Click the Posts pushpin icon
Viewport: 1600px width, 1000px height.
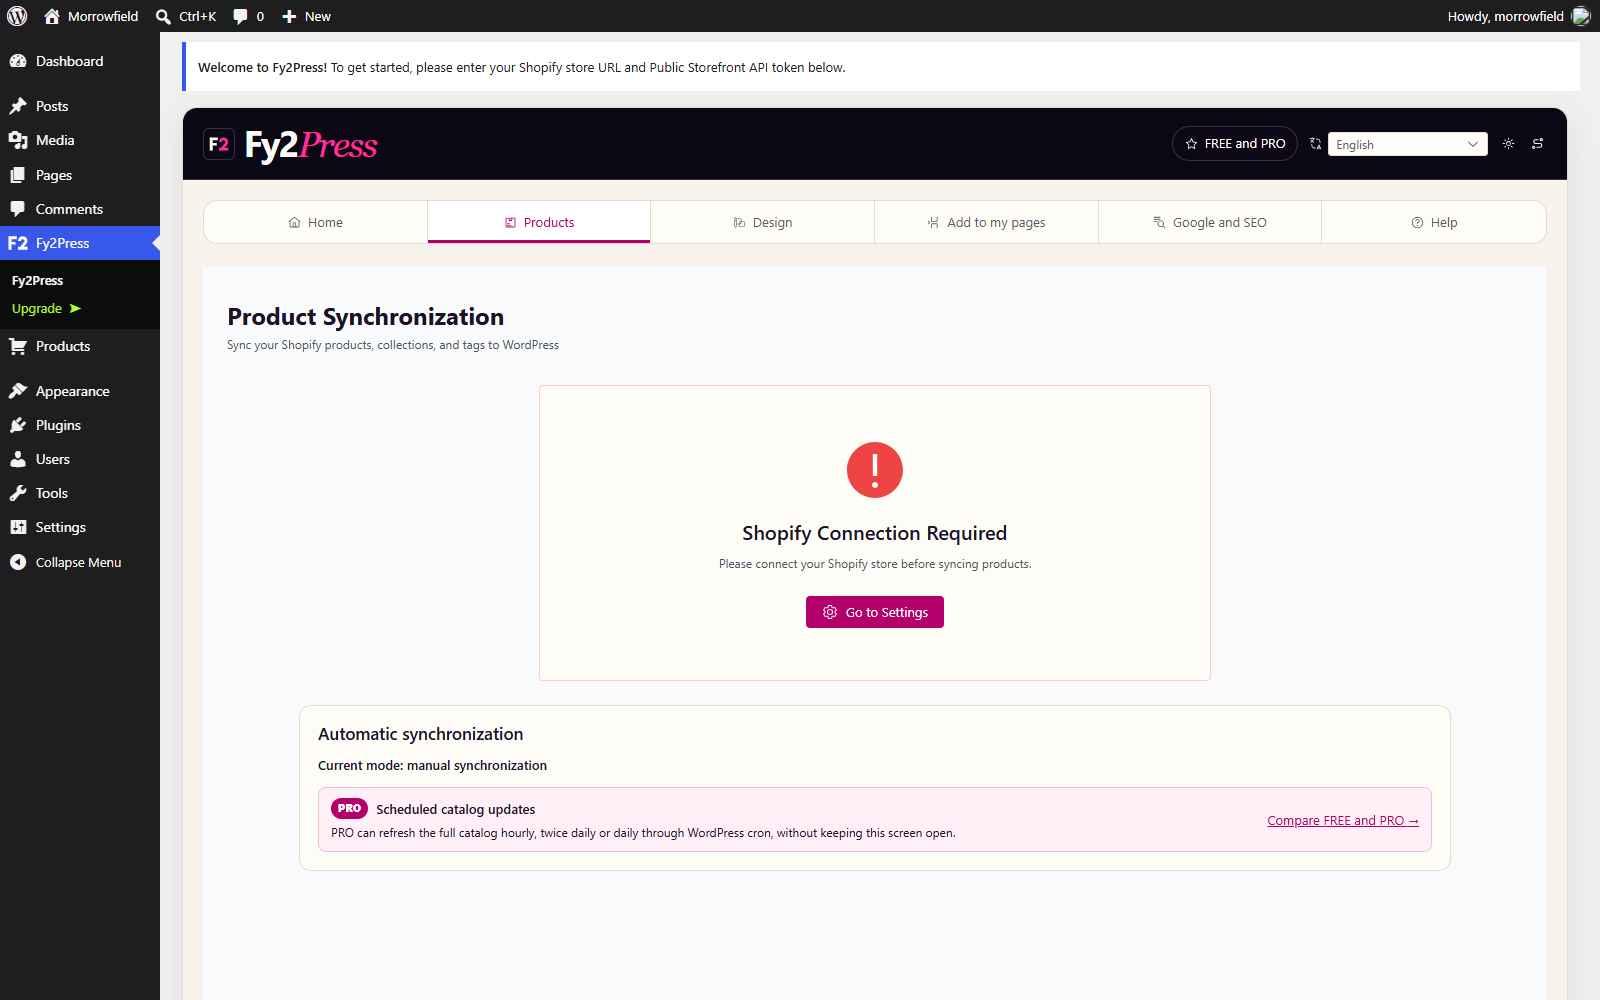point(18,106)
